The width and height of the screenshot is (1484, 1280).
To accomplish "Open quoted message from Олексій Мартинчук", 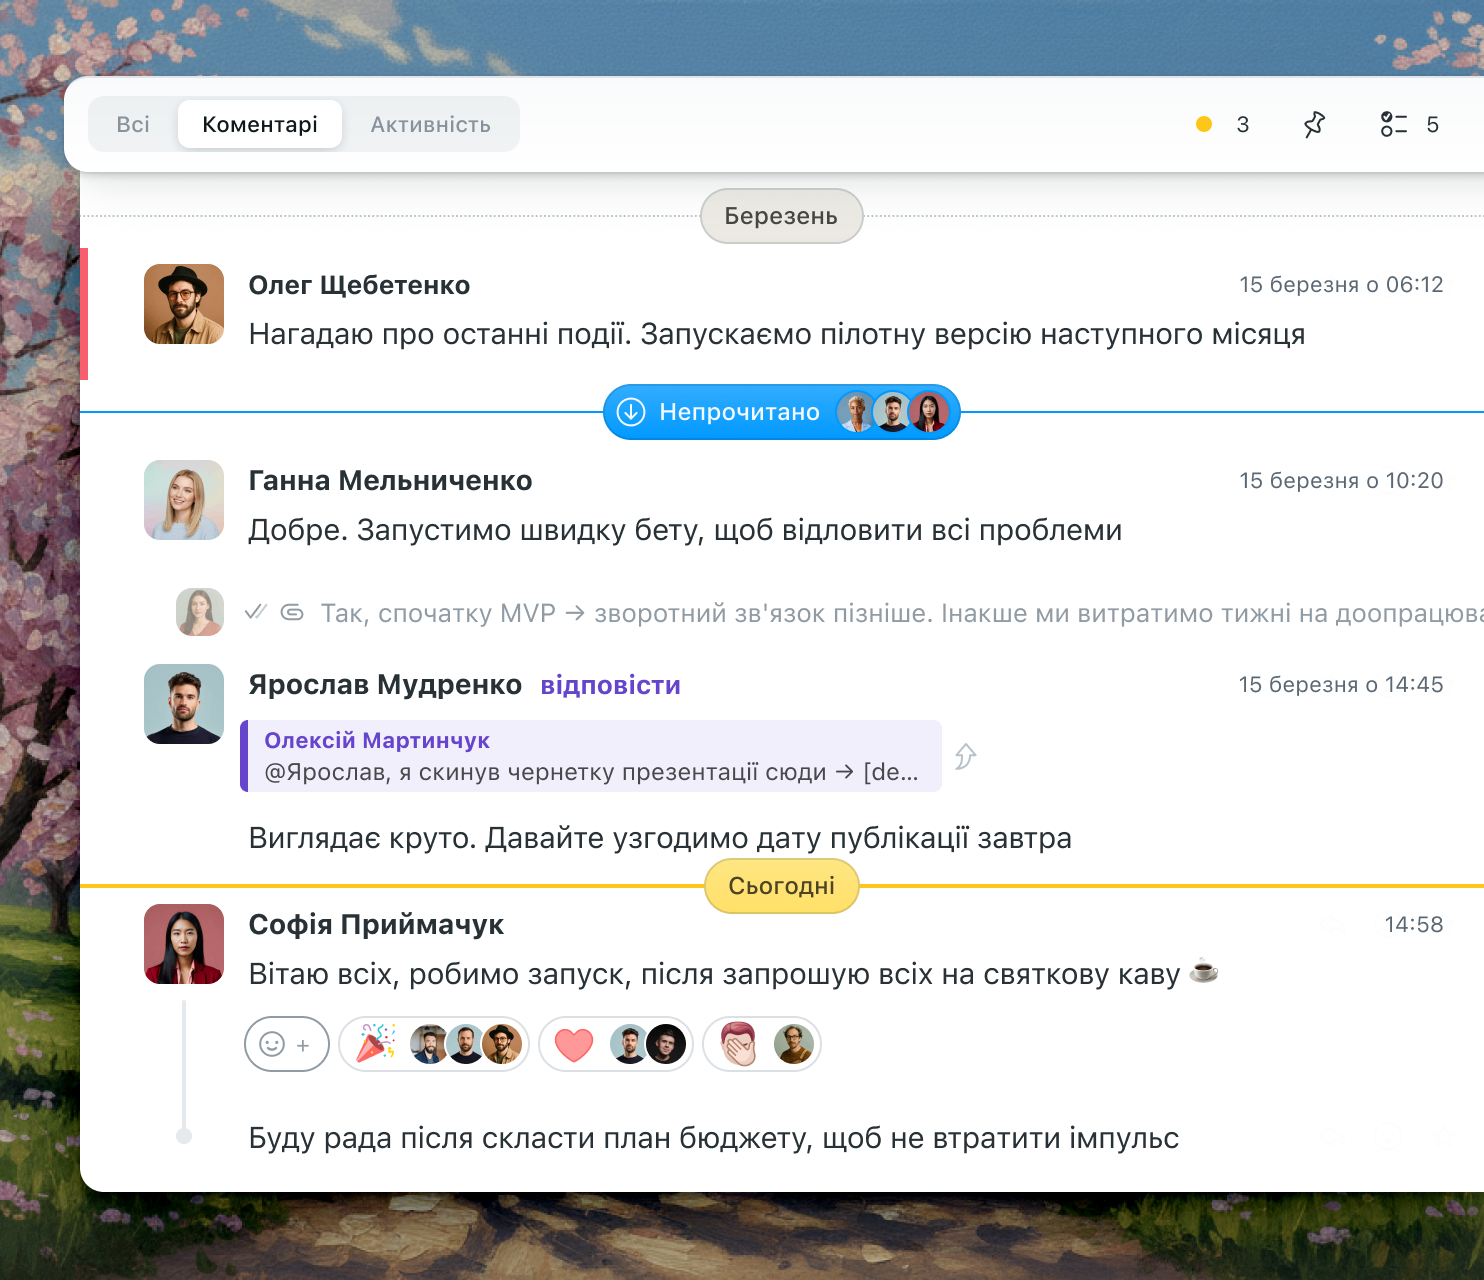I will pos(590,757).
